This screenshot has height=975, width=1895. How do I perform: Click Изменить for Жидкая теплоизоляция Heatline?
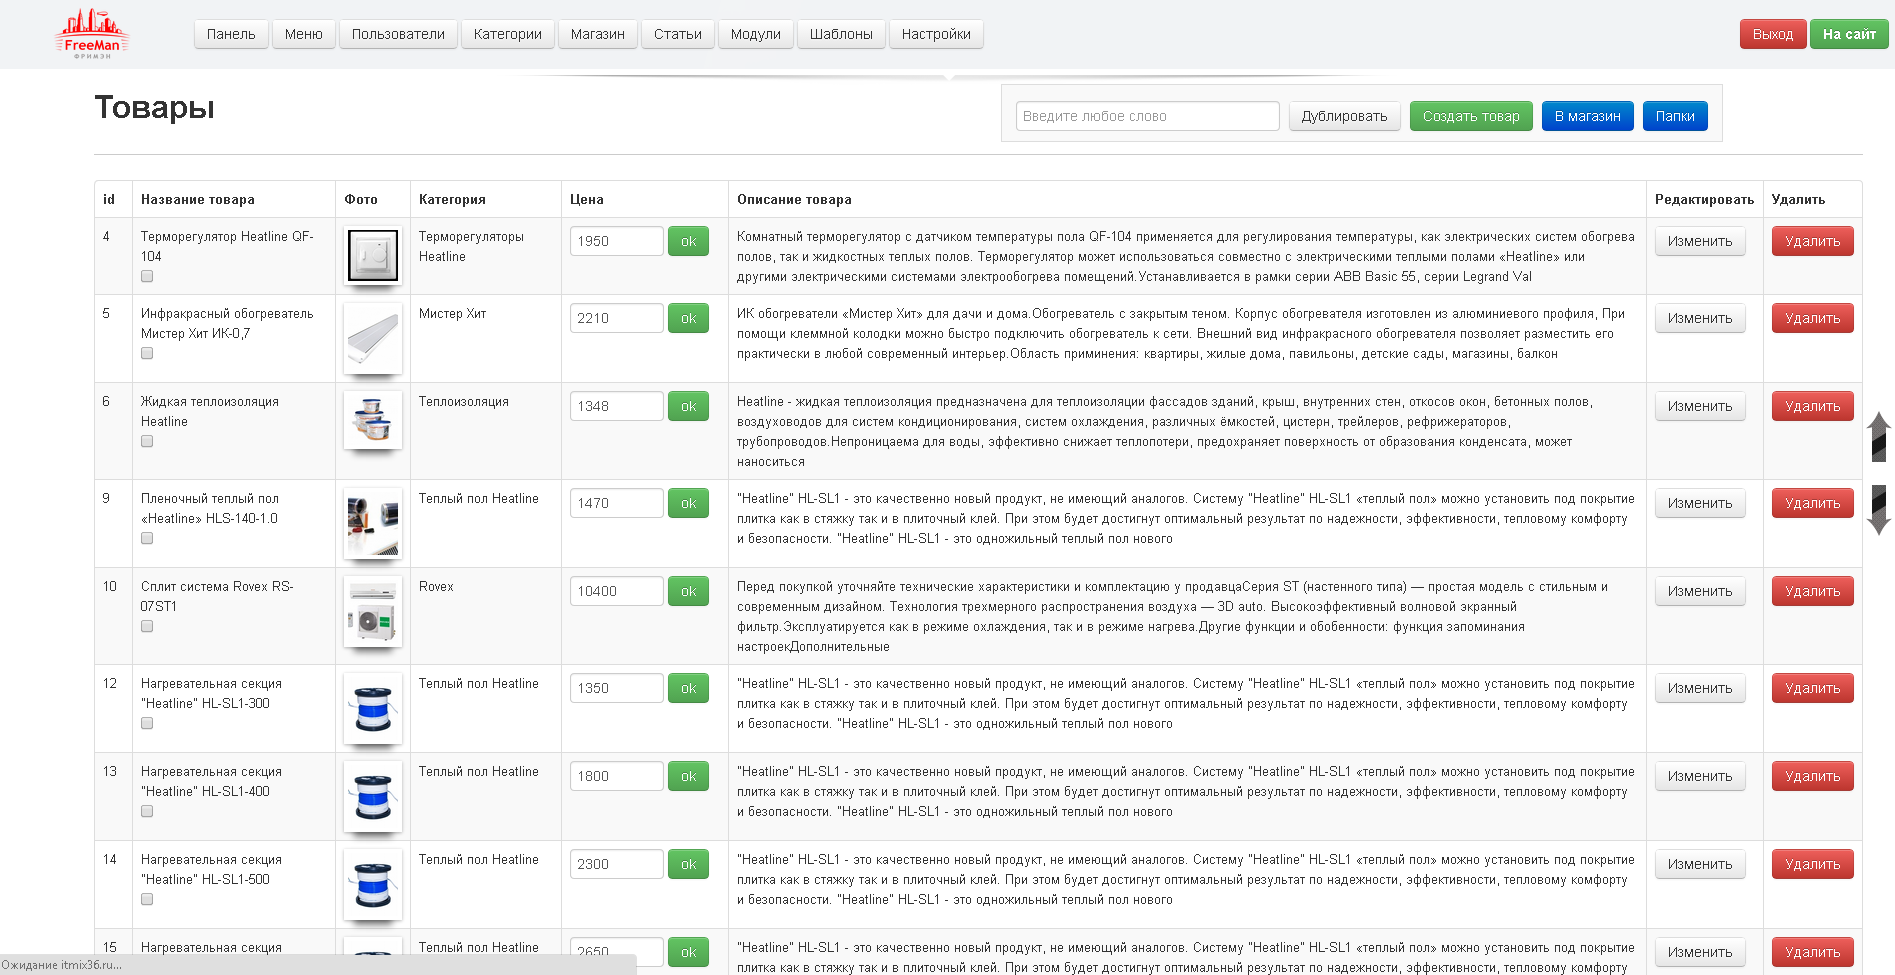pyautogui.click(x=1700, y=406)
